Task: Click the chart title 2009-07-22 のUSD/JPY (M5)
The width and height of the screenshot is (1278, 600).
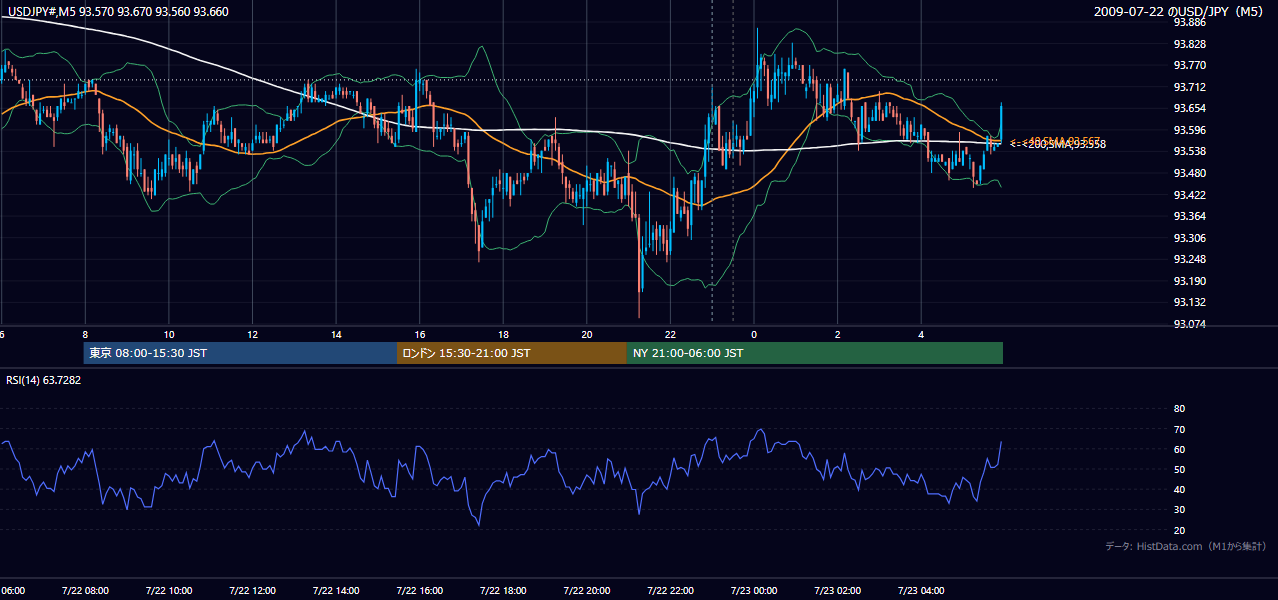Action: click(1180, 11)
